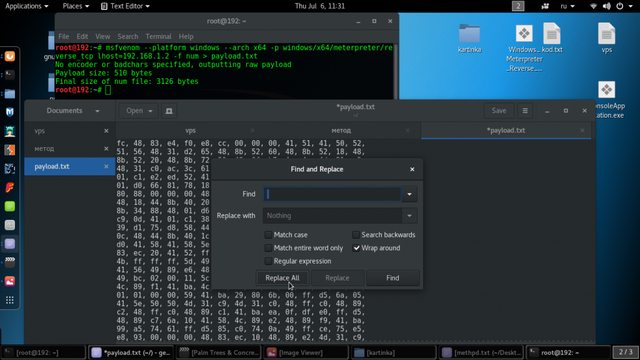This screenshot has width=640, height=360.
Task: Open the Text Editor app menu in the top bar
Action: click(x=125, y=6)
